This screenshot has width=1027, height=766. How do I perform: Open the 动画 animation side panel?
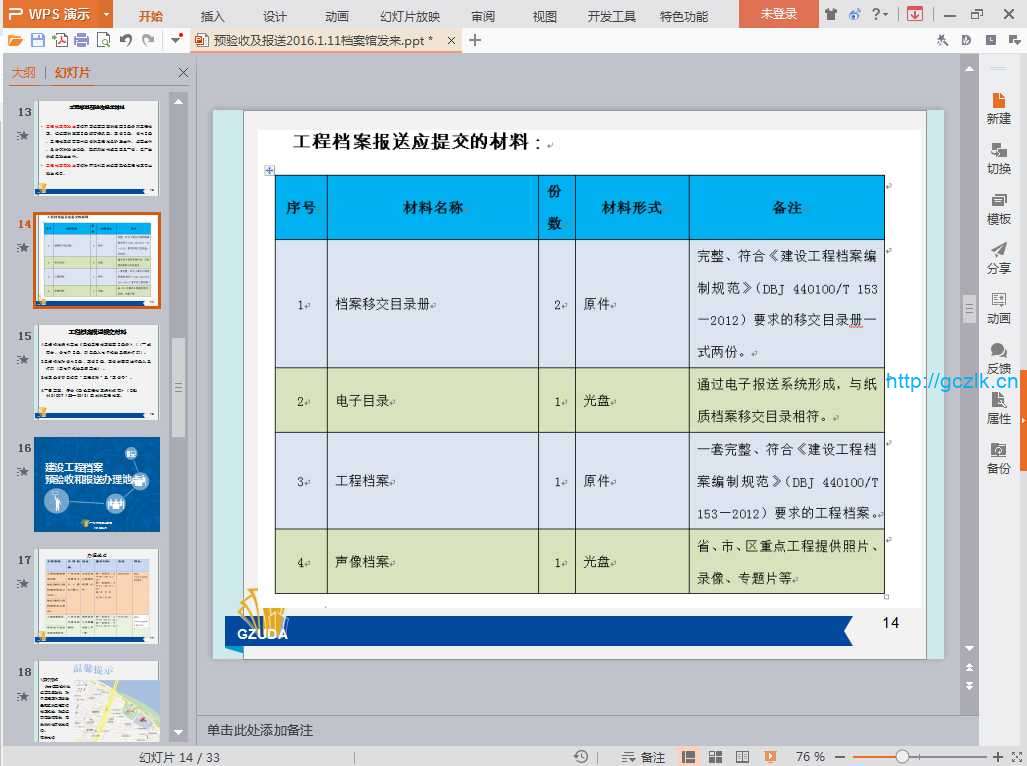[x=998, y=307]
